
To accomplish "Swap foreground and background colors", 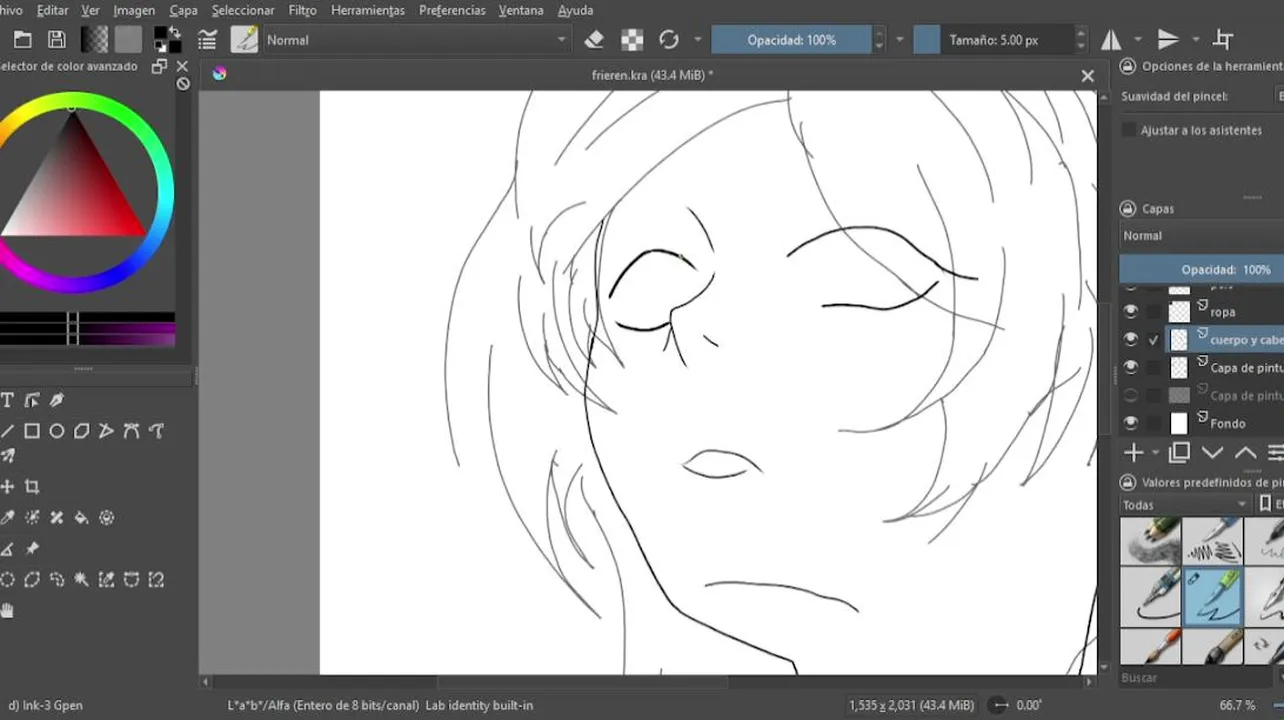I will [x=175, y=33].
